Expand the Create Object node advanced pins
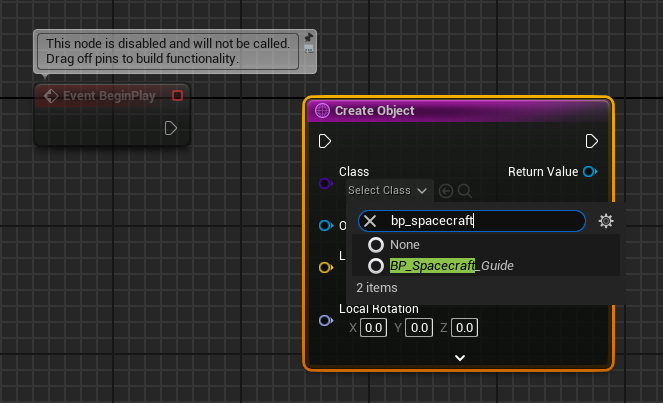Image resolution: width=663 pixels, height=403 pixels. (459, 357)
